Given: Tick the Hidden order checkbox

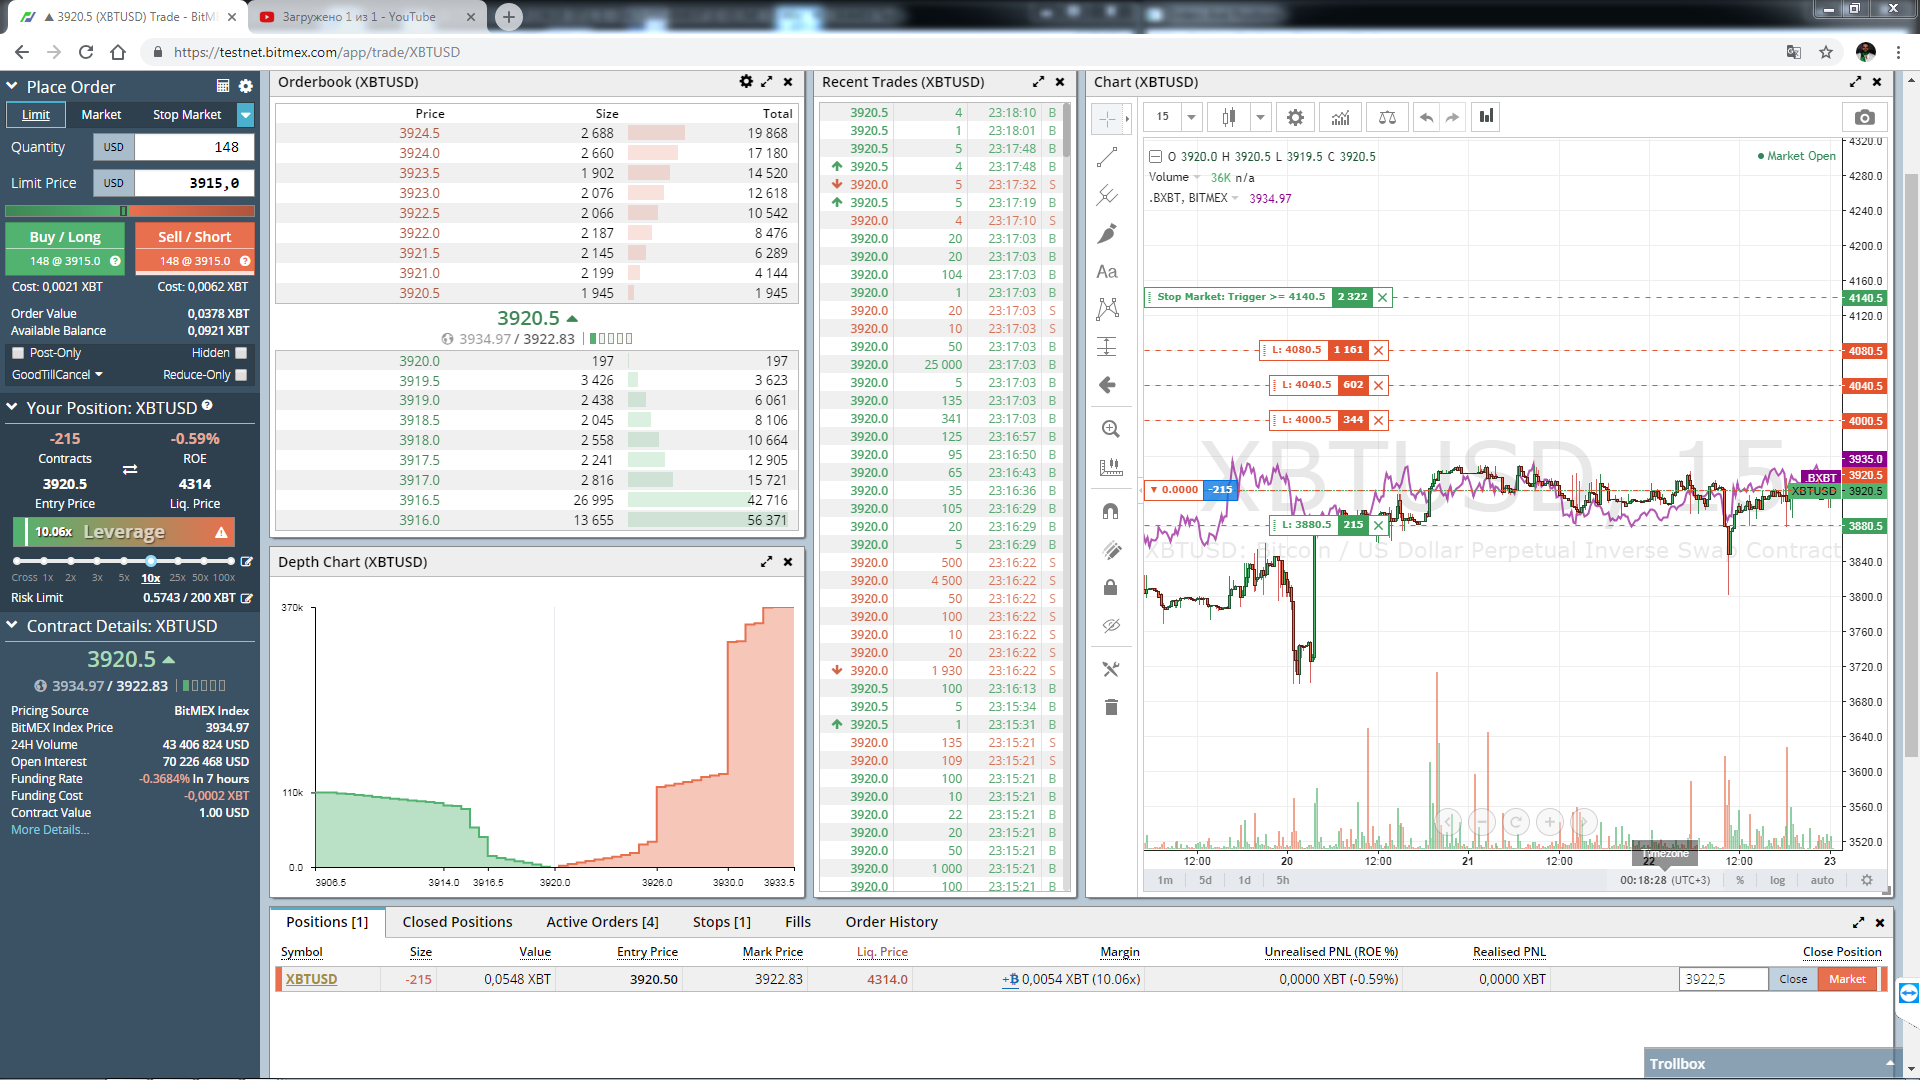Looking at the screenshot, I should (x=241, y=353).
